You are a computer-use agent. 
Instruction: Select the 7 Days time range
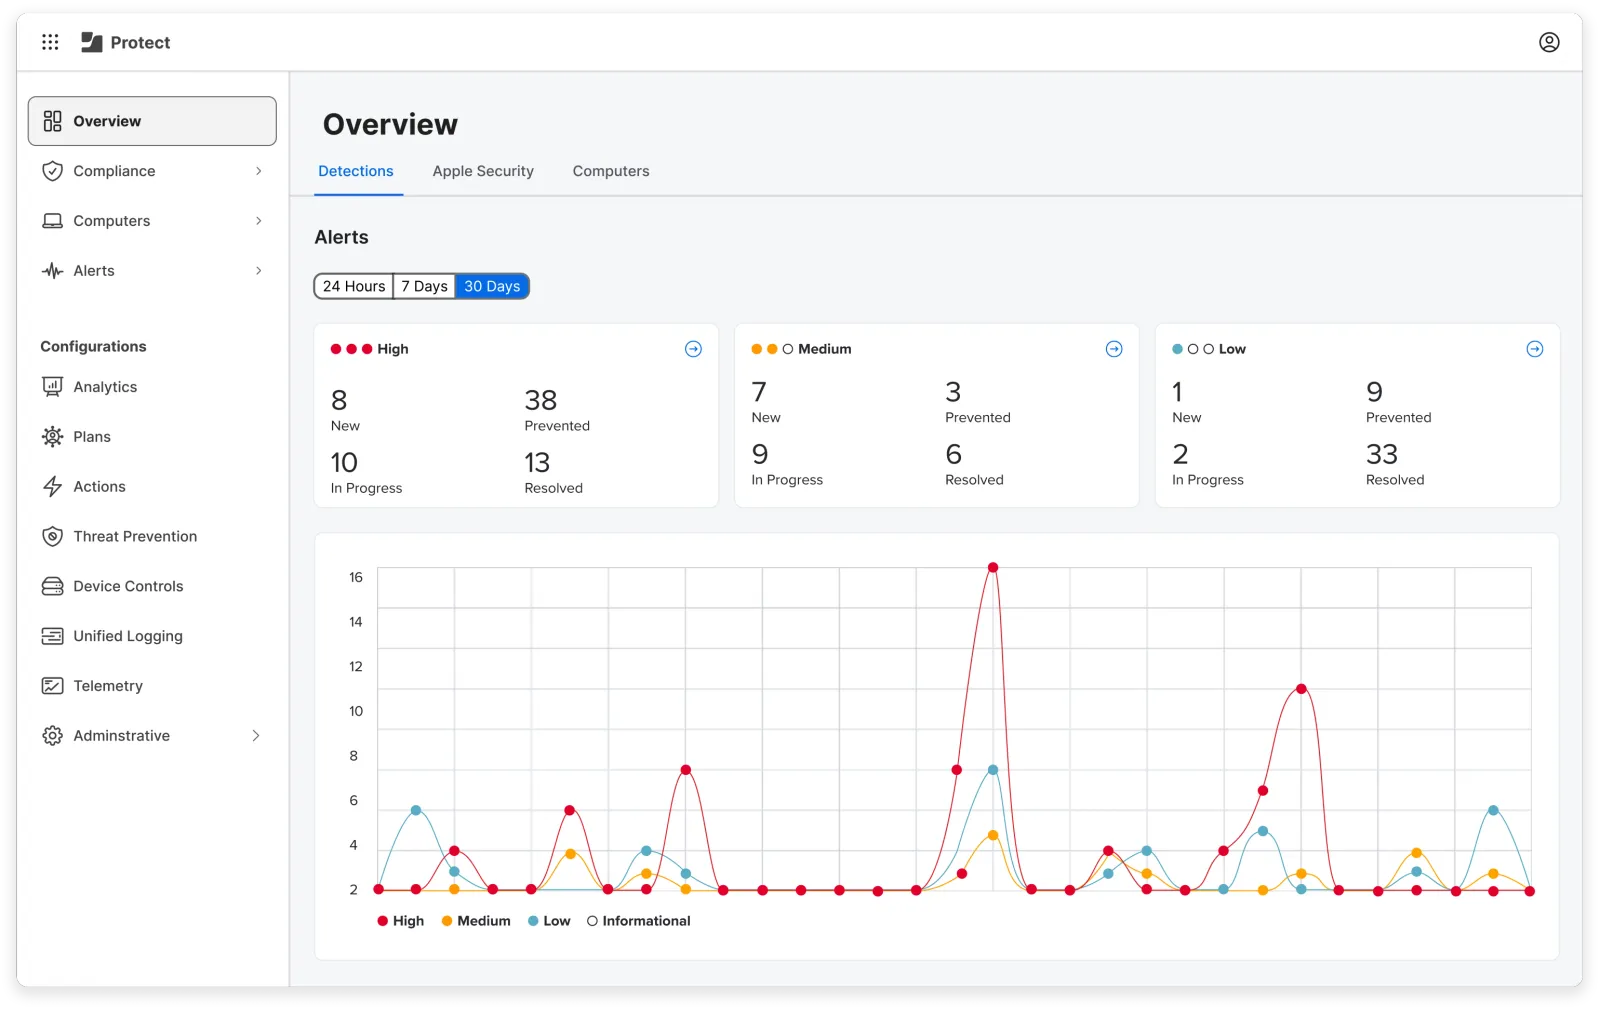(423, 286)
